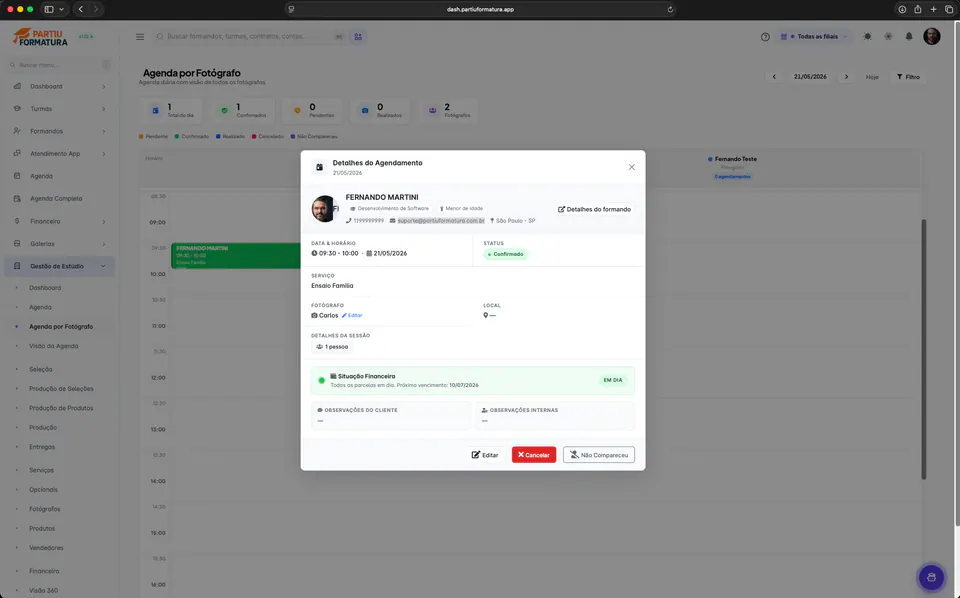Screen dimensions: 960x598
Task: Click Fernando Martini's profile photo
Action: 324,209
